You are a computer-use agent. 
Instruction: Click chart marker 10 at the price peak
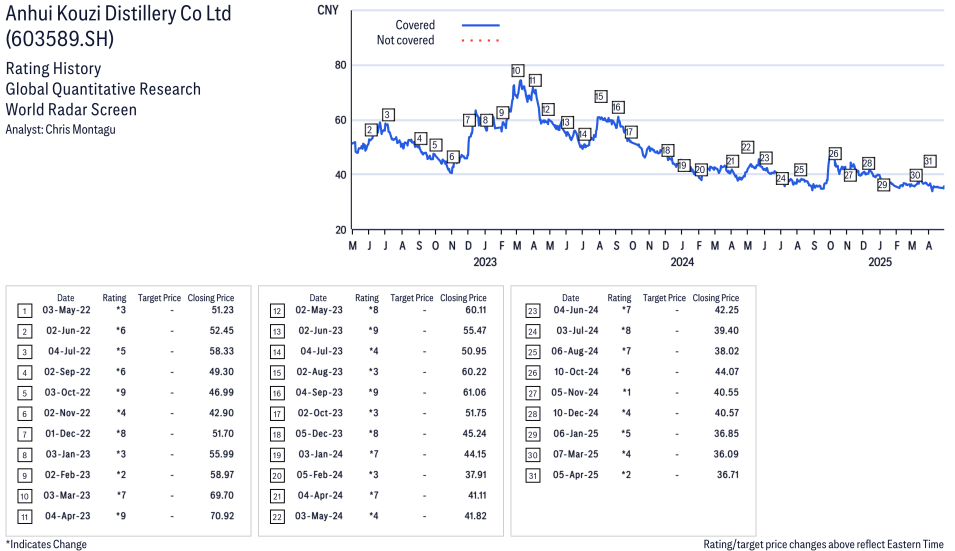pos(517,71)
